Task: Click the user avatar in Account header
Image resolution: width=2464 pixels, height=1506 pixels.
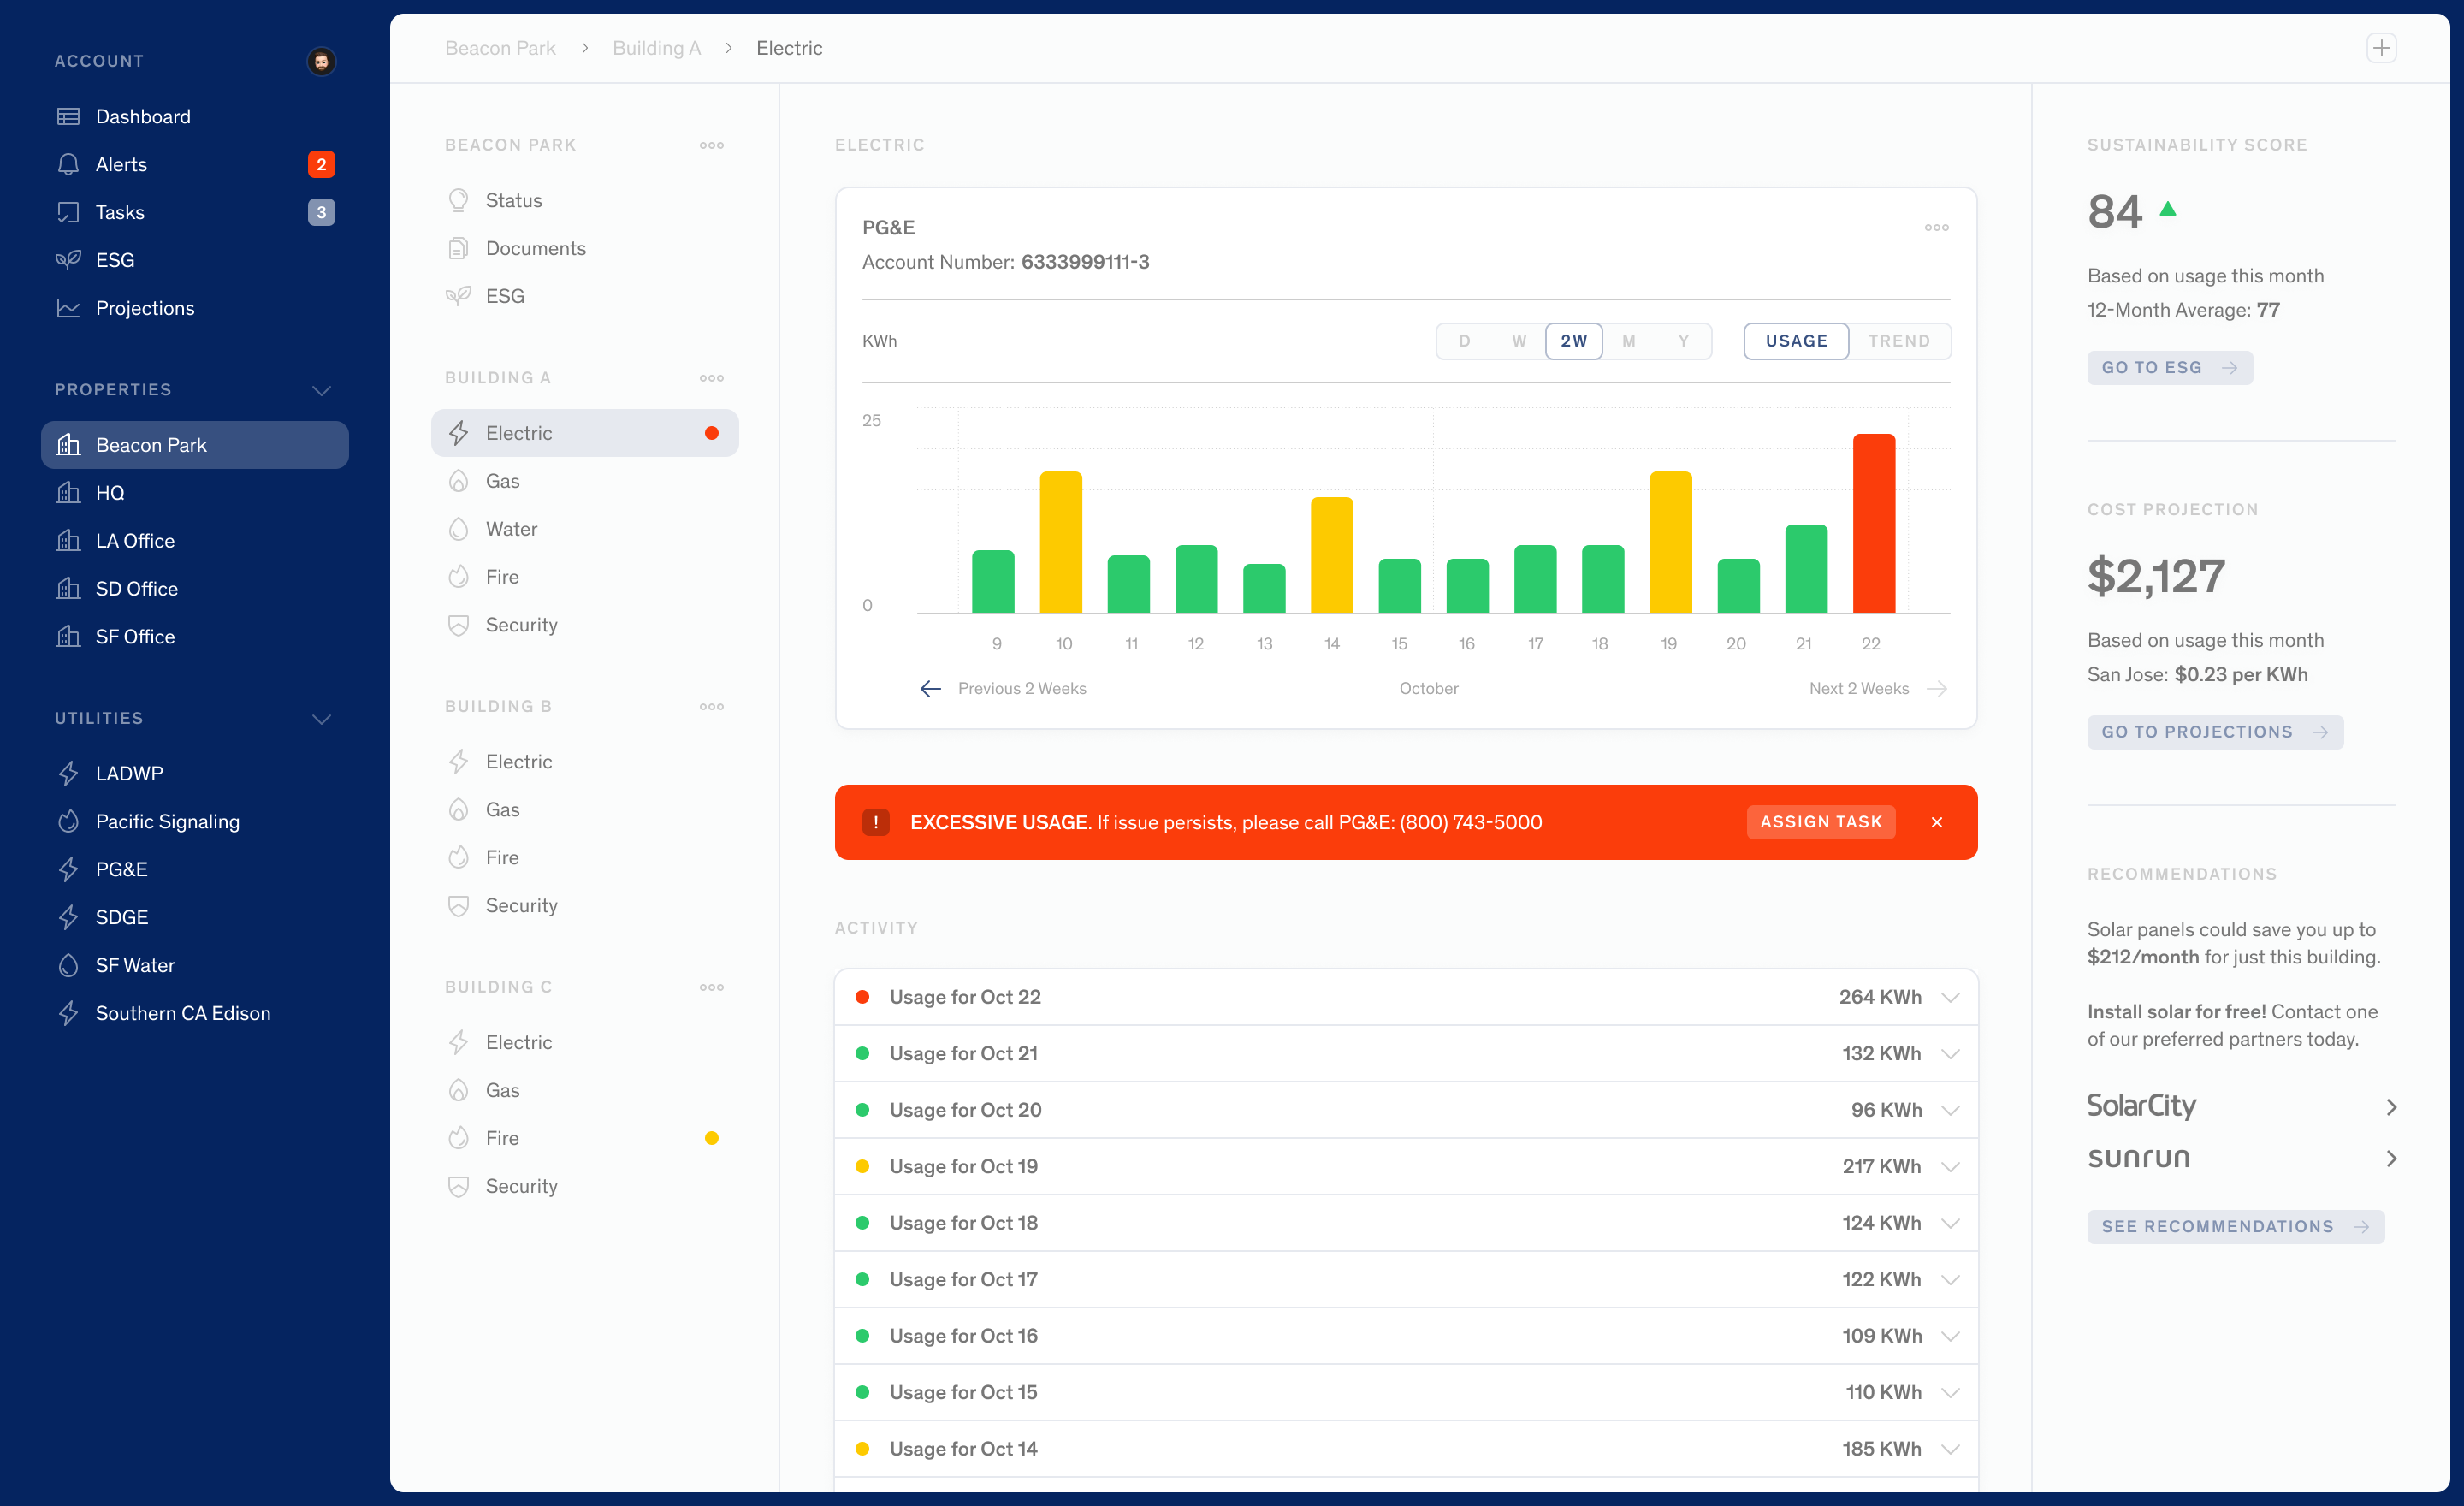Action: click(x=321, y=61)
